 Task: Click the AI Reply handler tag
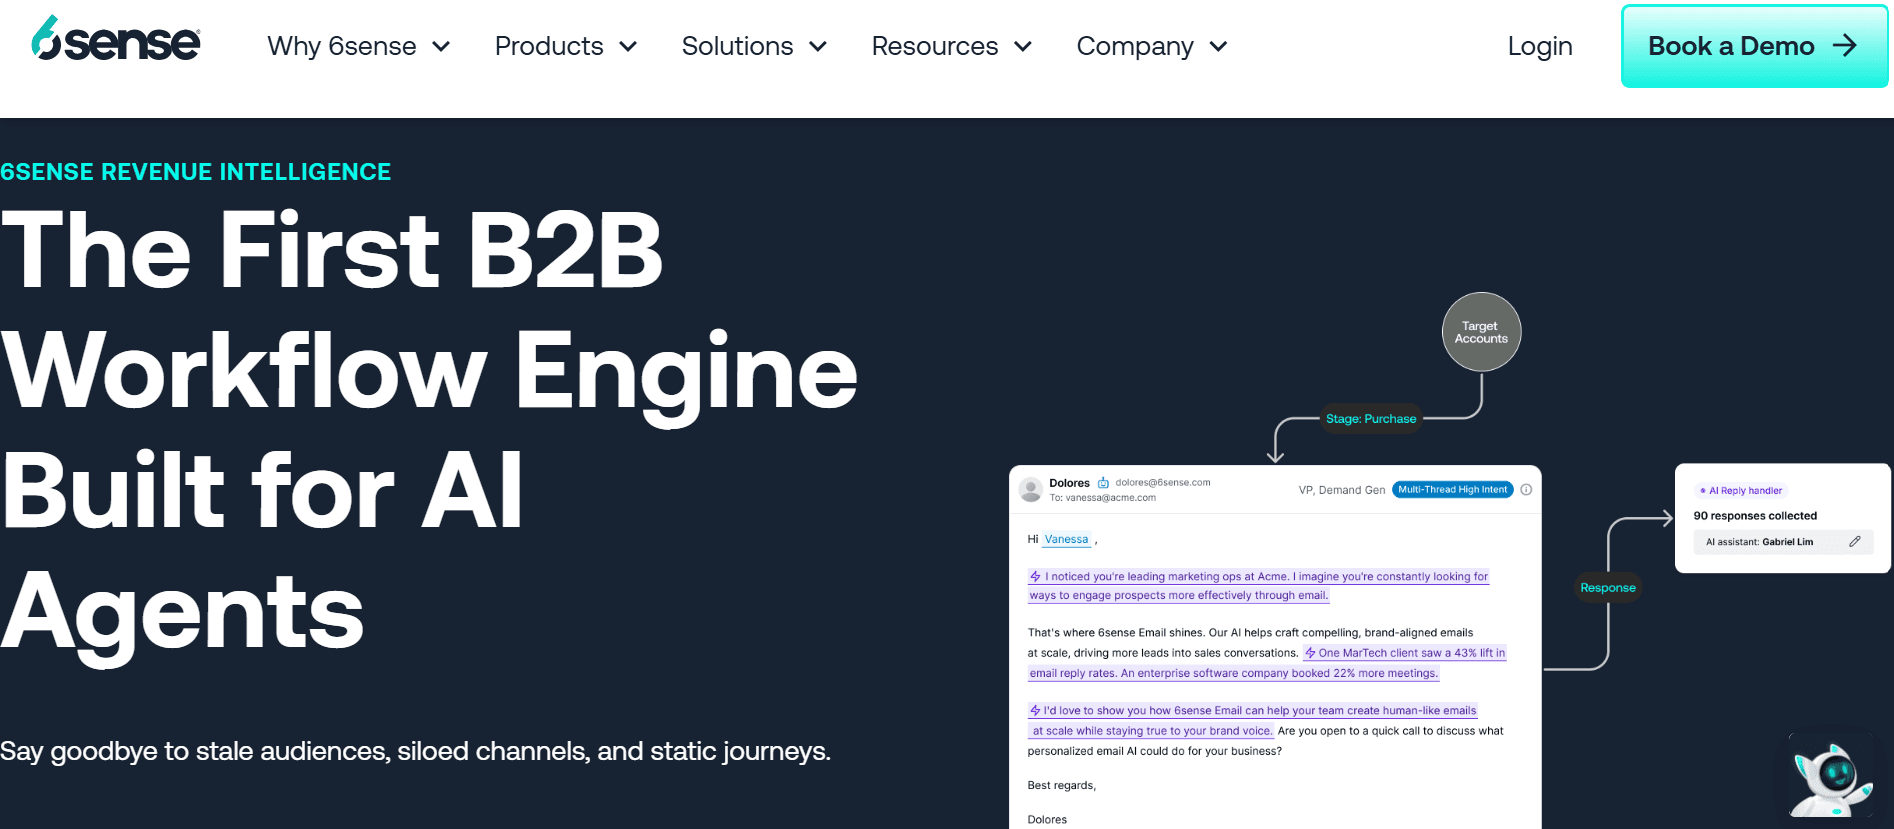1741,491
